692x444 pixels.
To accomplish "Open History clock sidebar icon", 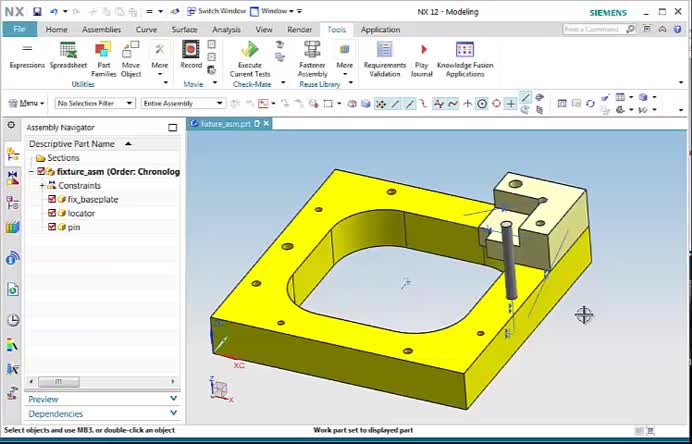I will tap(13, 320).
